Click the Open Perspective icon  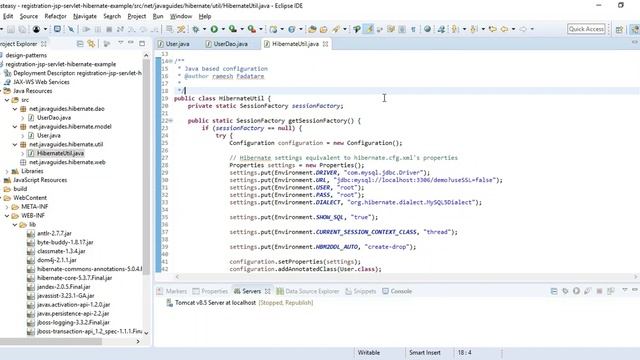pos(619,29)
